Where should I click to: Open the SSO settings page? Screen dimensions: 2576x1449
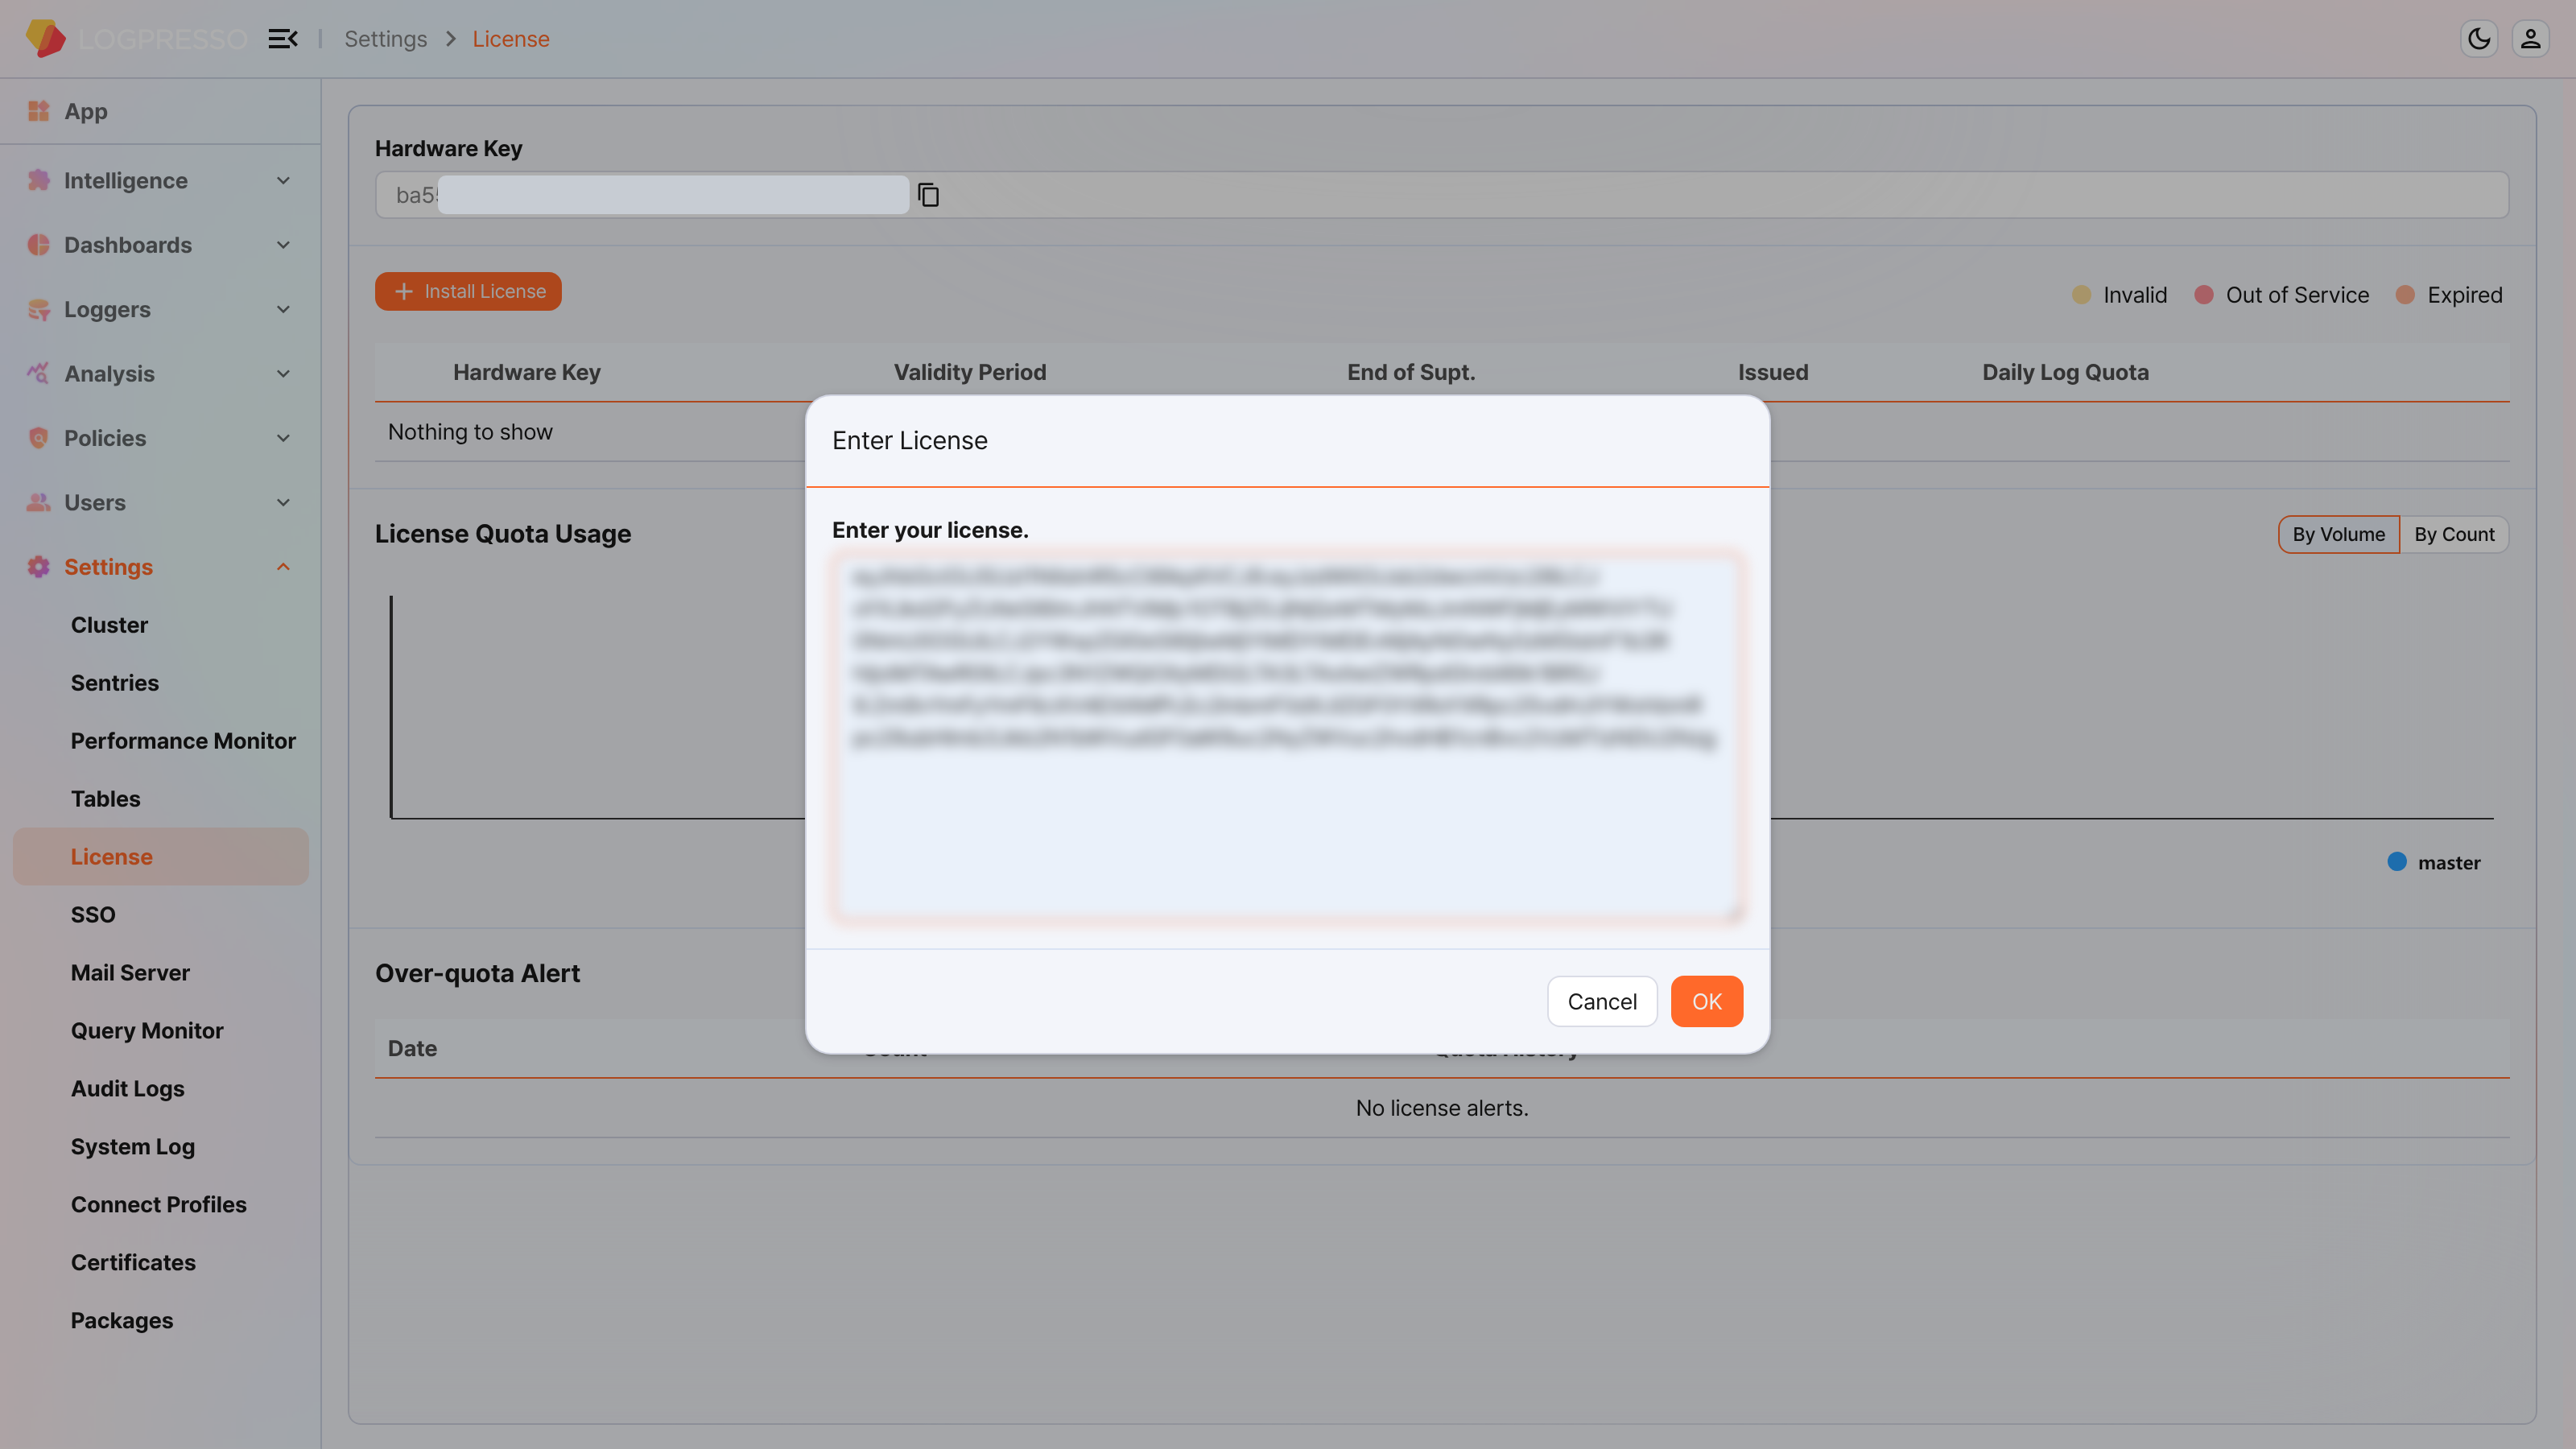93,915
